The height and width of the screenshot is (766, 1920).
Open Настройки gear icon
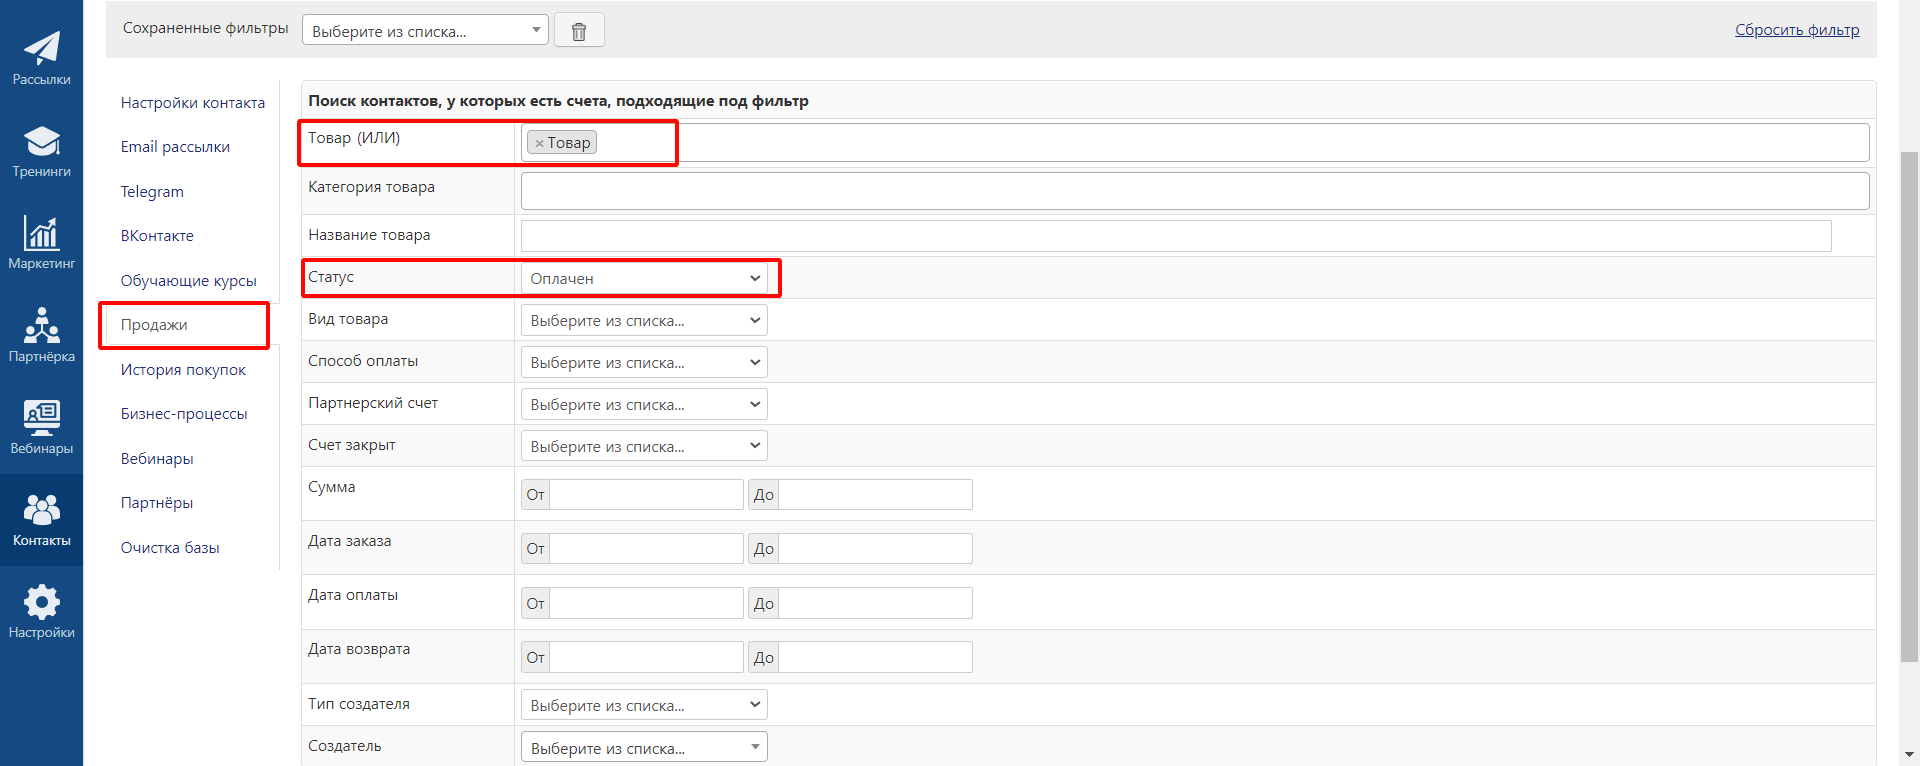[41, 611]
